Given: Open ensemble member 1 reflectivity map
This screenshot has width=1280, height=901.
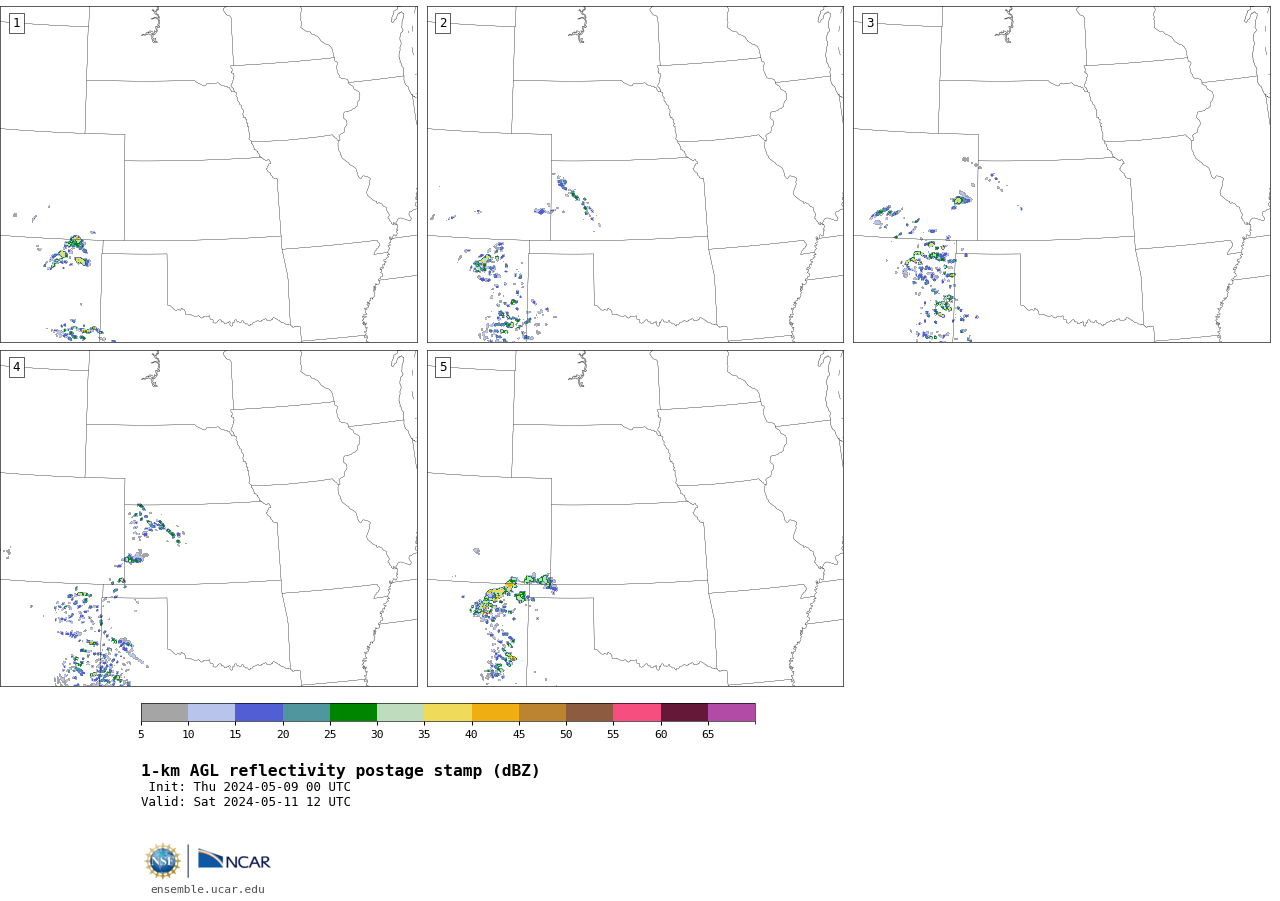Looking at the screenshot, I should pyautogui.click(x=209, y=174).
